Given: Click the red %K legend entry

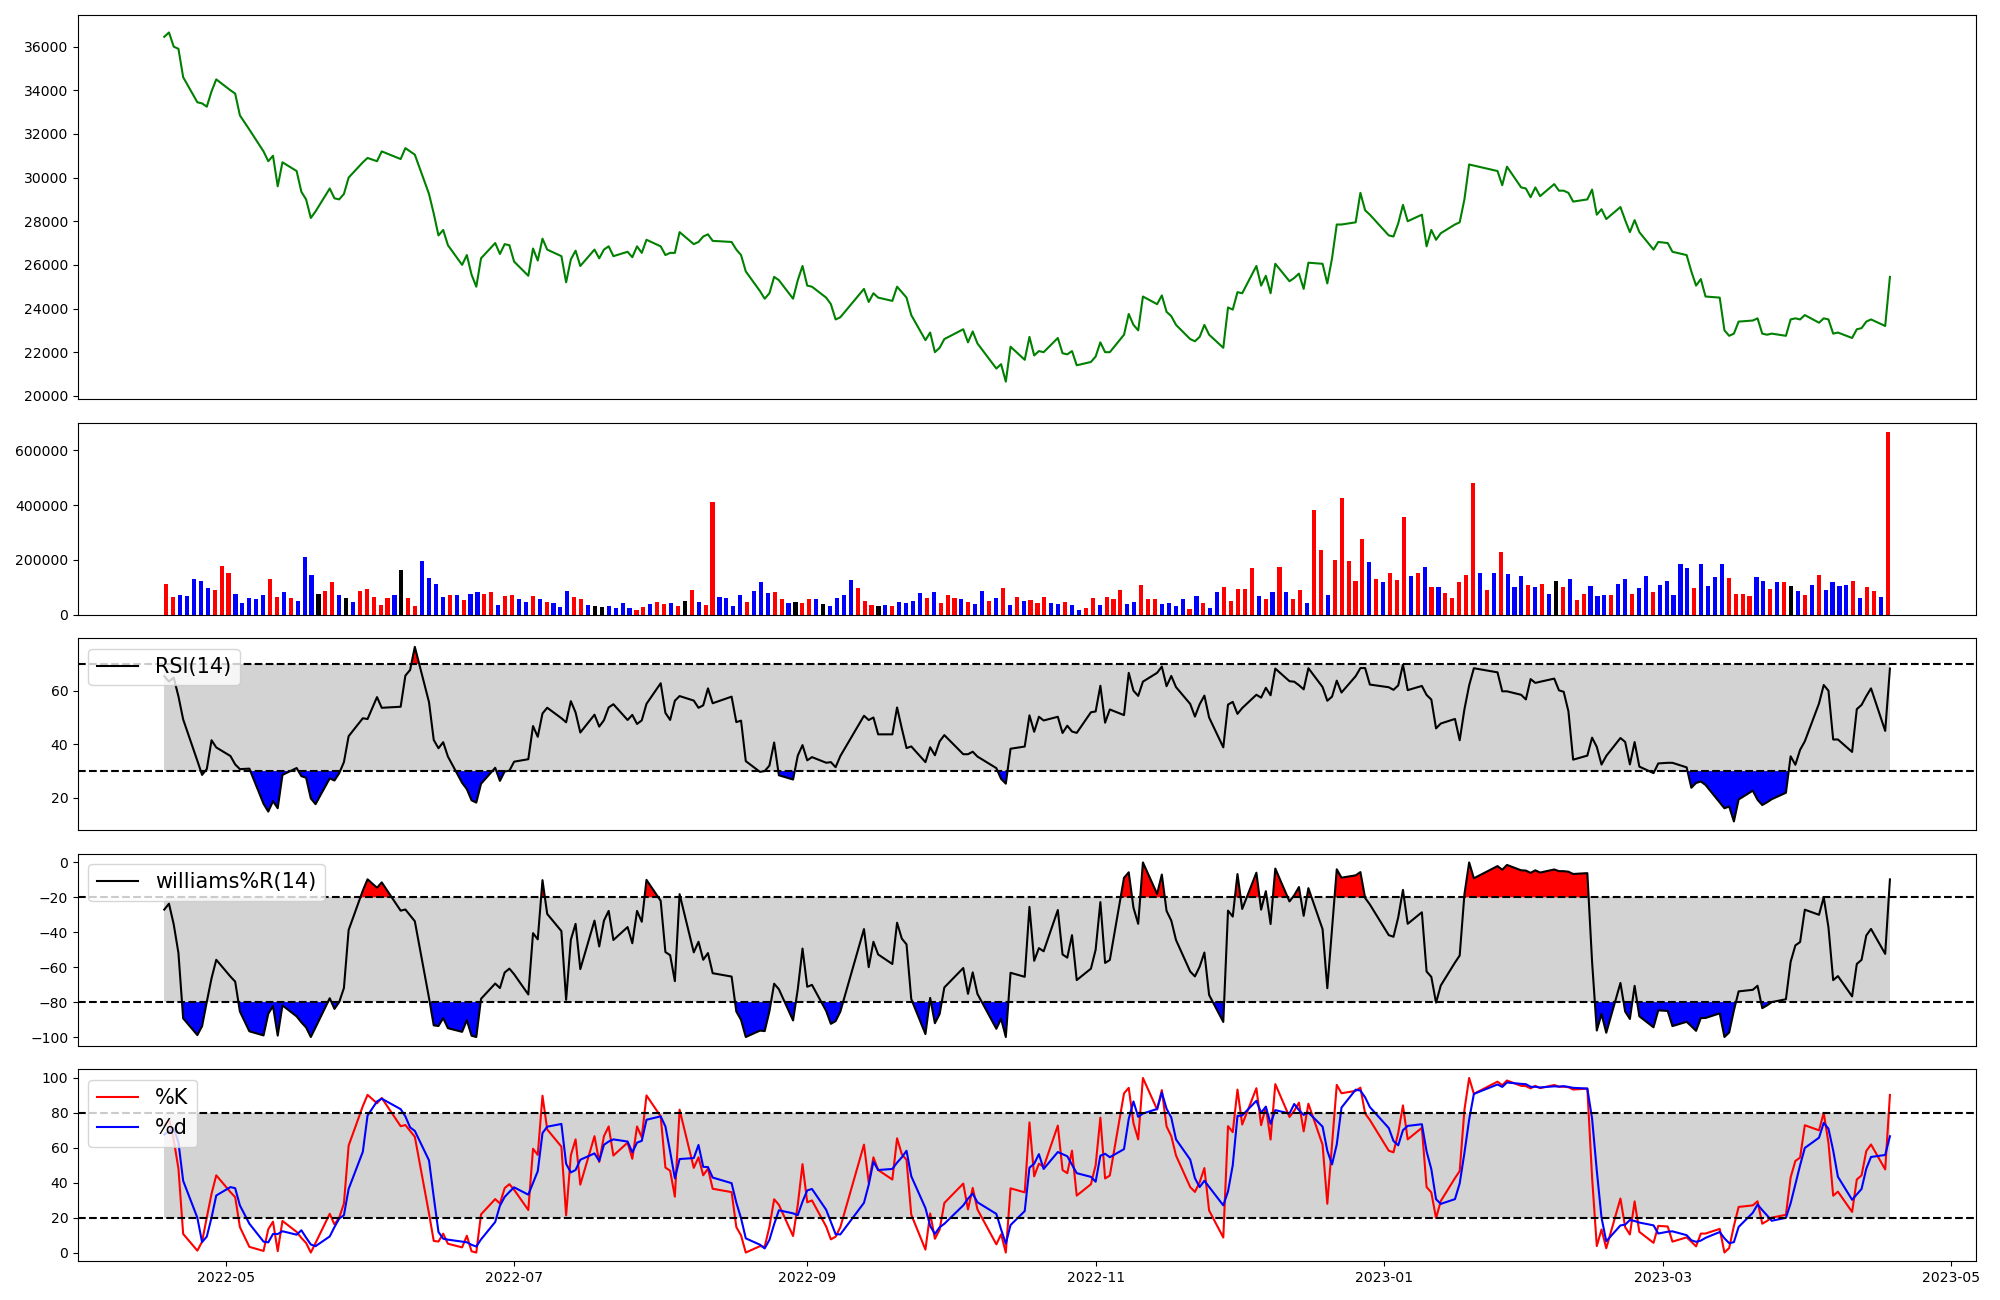Looking at the screenshot, I should coord(170,1097).
